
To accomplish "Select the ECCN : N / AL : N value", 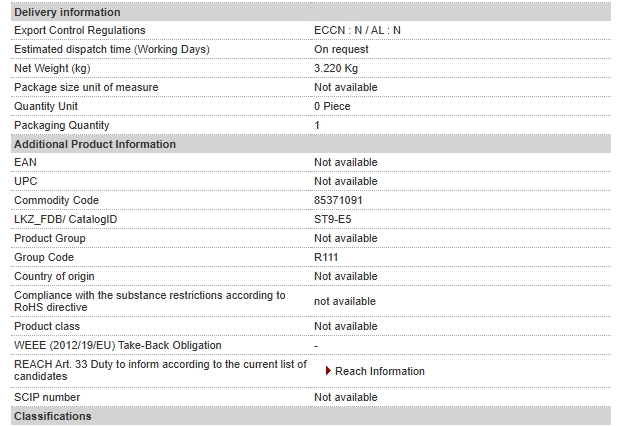I will point(357,31).
